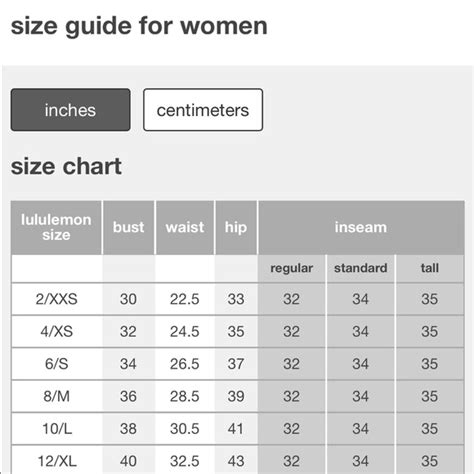474x474 pixels.
Task: Click the hip column header
Action: [236, 227]
